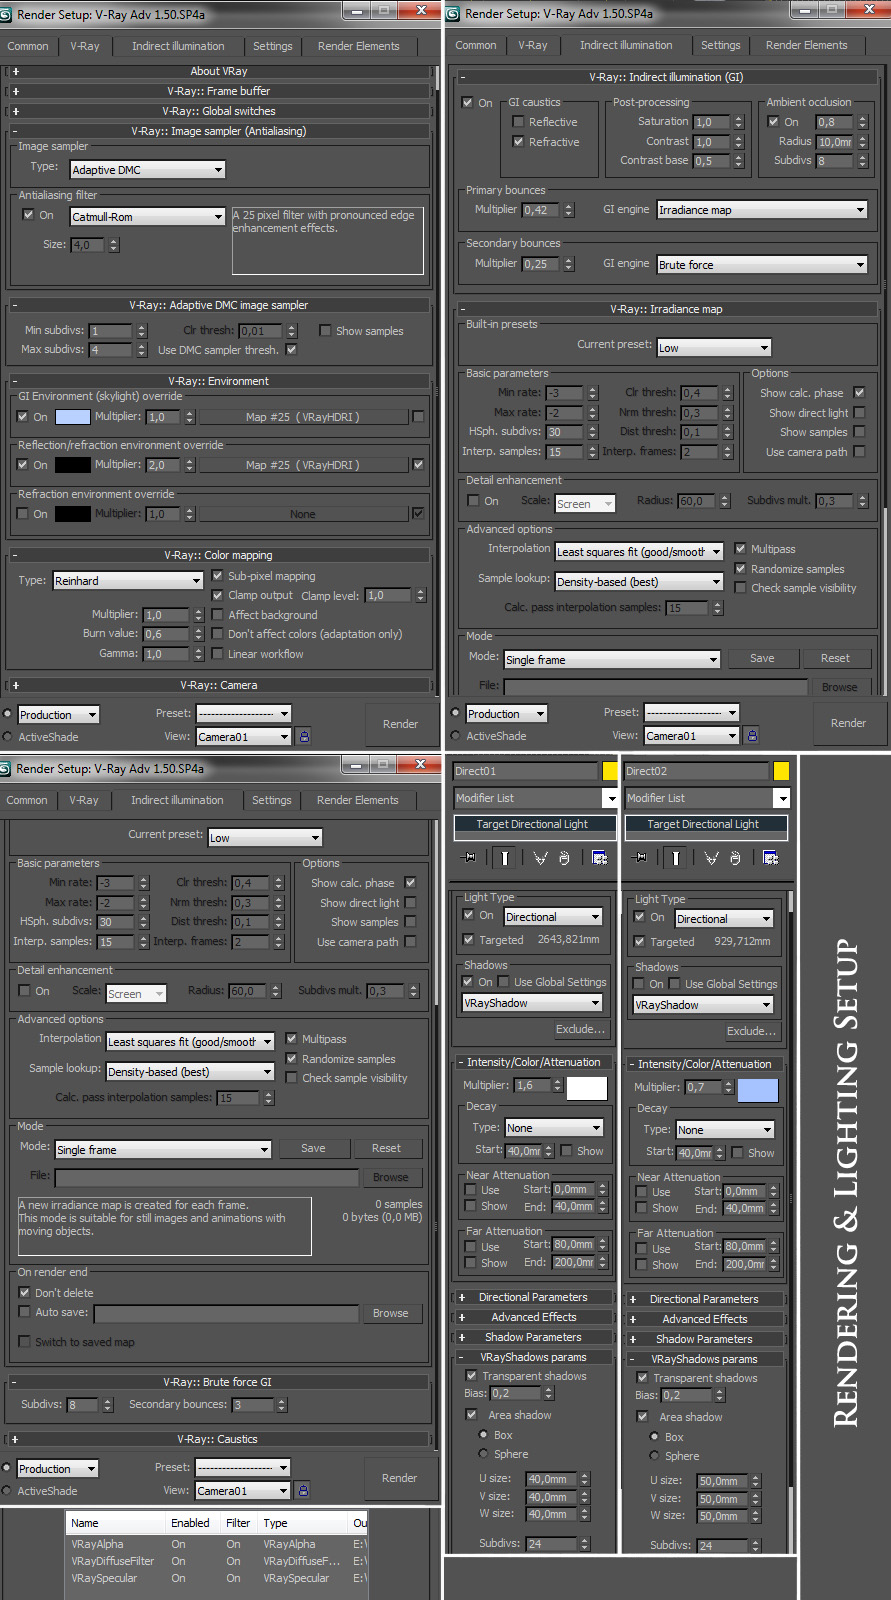Viewport: 891px width, 1600px height.
Task: Click lock view icon in Brute force GI window
Action: coord(303,1490)
